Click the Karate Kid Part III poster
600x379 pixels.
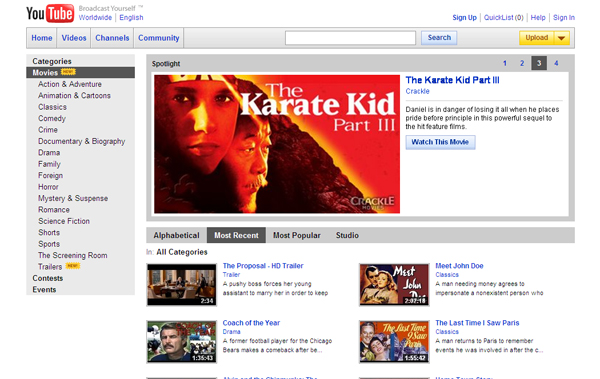277,144
